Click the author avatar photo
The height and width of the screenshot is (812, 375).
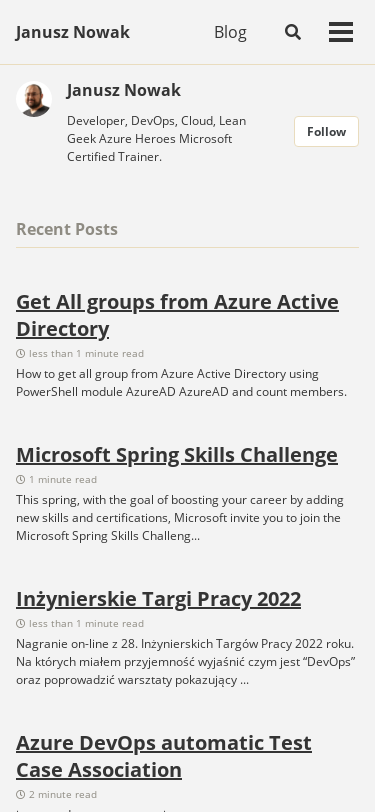[34, 99]
